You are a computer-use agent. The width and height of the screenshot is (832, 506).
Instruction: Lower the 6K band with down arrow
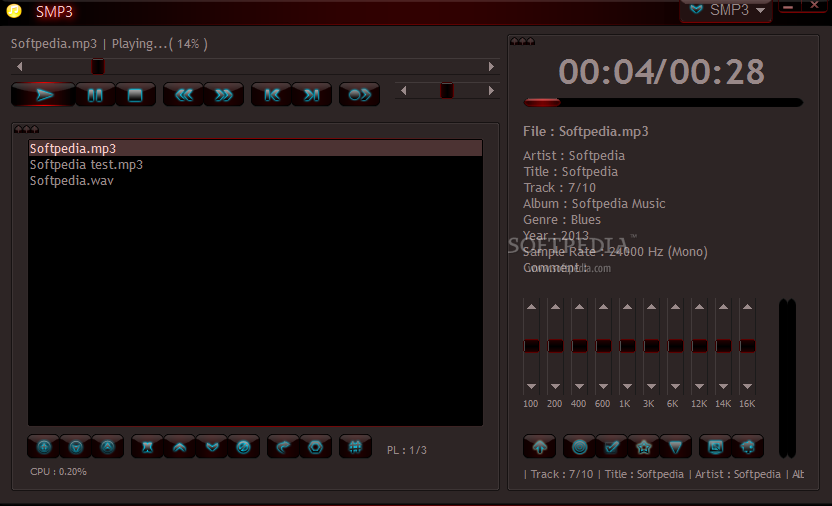tap(675, 387)
